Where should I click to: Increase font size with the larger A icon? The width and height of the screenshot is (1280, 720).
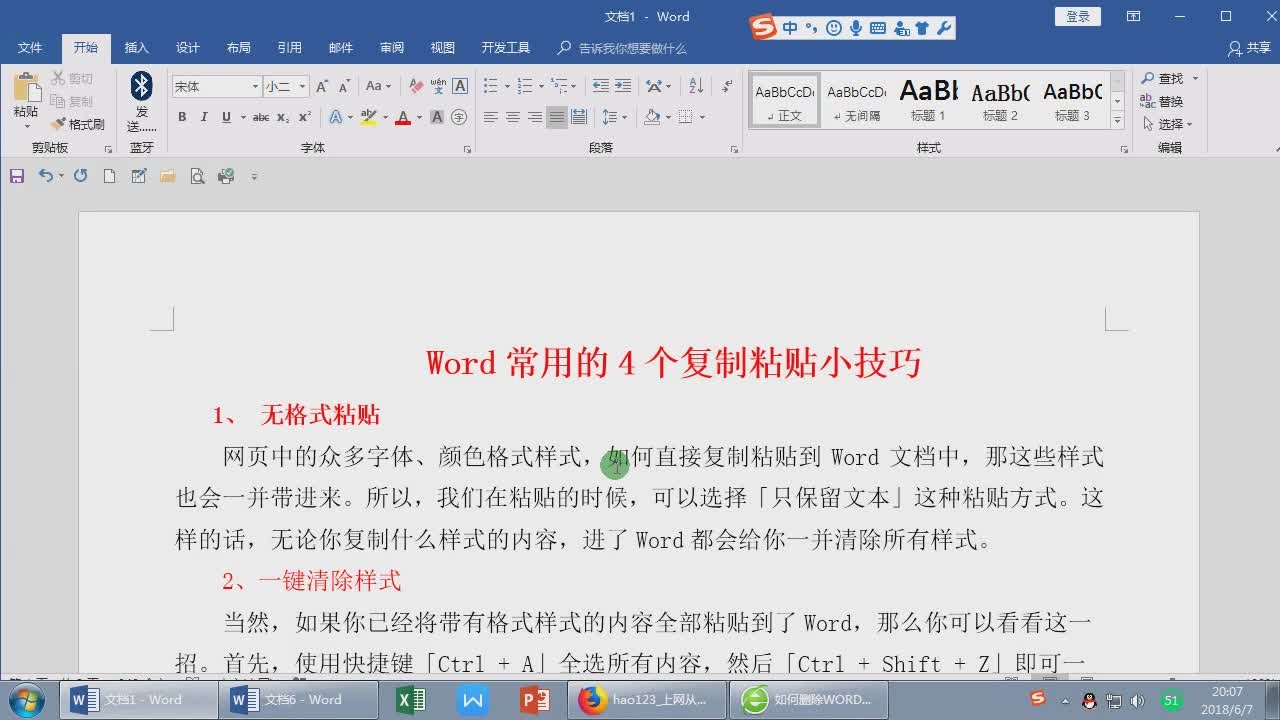[x=322, y=87]
